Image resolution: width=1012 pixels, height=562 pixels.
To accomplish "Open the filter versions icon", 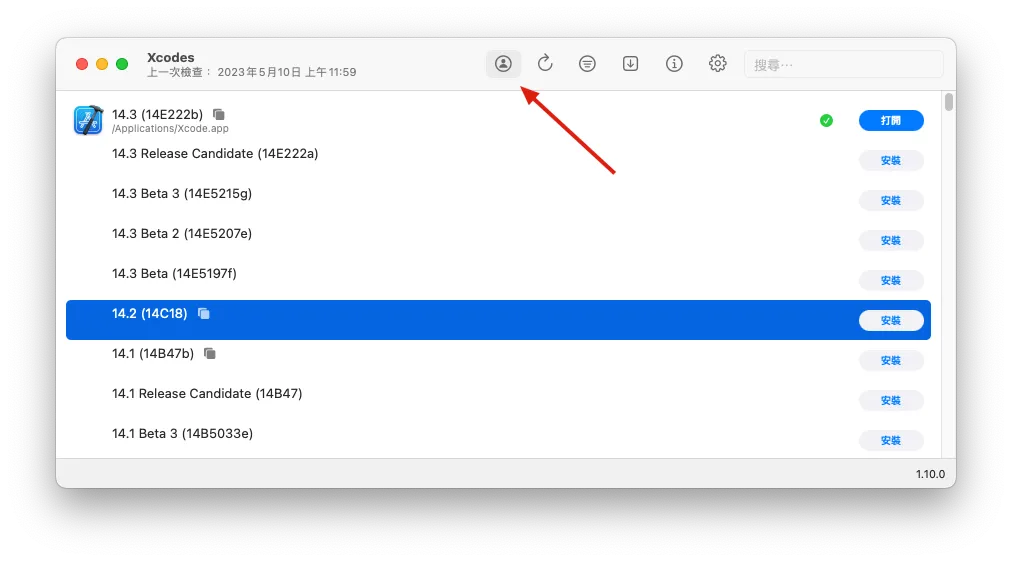I will (x=588, y=64).
